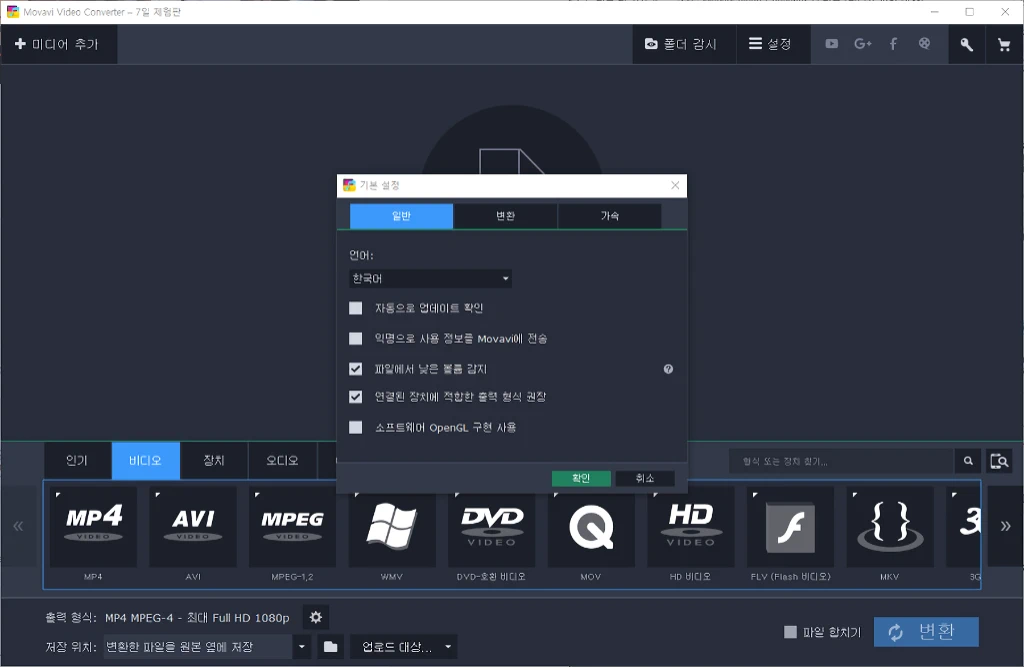
Task: Show previous formats with left arrows
Action: [x=18, y=526]
